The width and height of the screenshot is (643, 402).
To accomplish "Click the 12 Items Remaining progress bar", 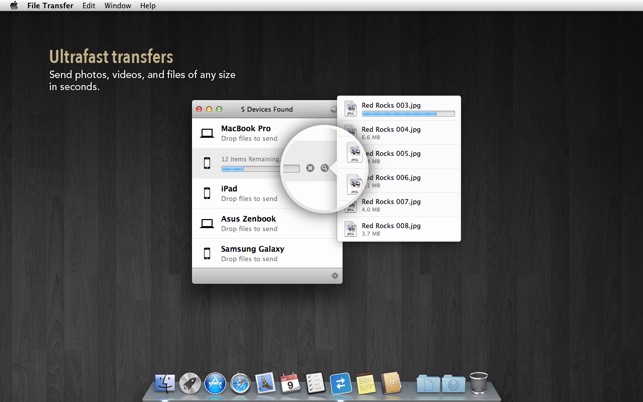I will (x=260, y=169).
